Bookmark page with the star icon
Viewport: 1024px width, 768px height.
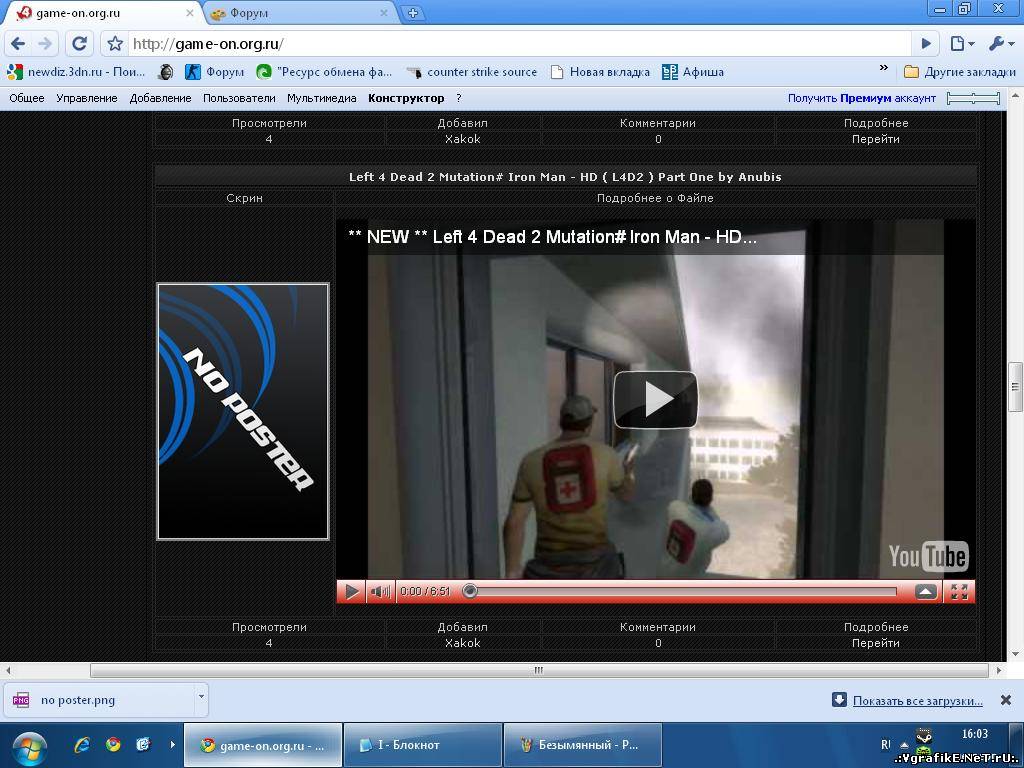click(115, 44)
